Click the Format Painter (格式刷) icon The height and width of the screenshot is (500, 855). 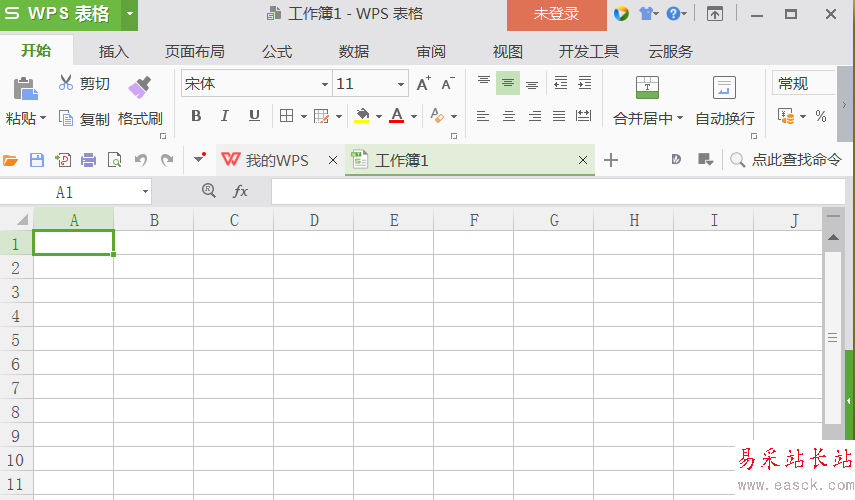point(140,87)
